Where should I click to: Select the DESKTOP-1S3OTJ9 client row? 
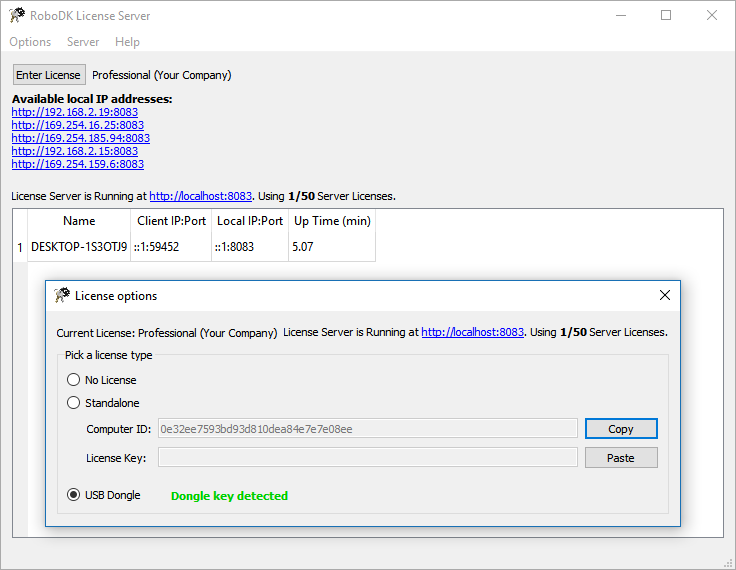pos(79,247)
